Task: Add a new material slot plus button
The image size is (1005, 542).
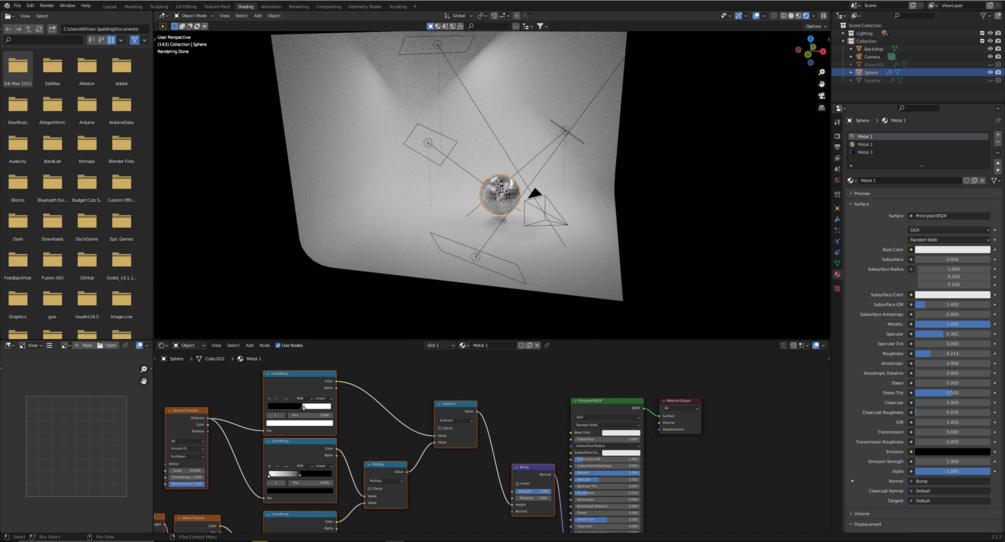Action: click(x=997, y=136)
